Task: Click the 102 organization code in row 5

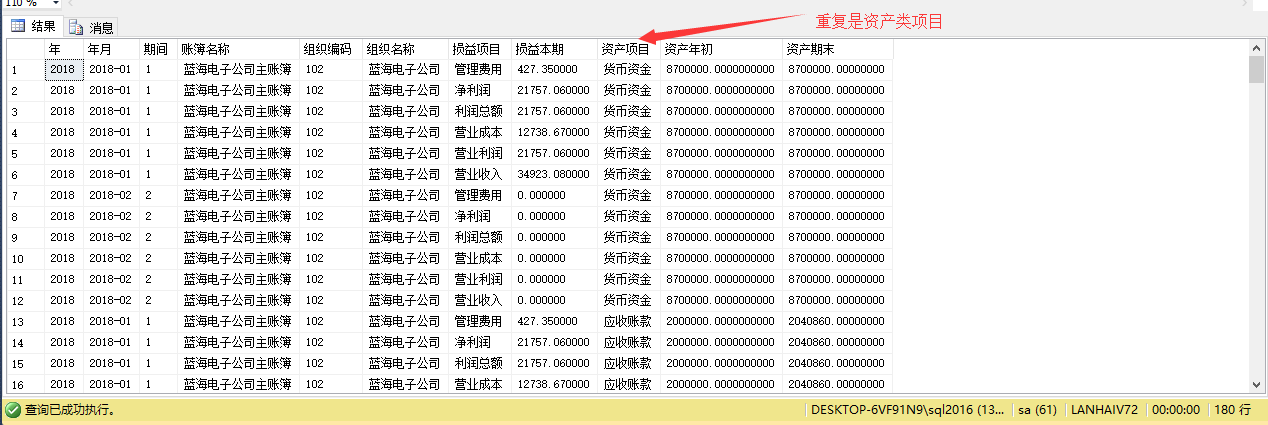Action: point(331,153)
